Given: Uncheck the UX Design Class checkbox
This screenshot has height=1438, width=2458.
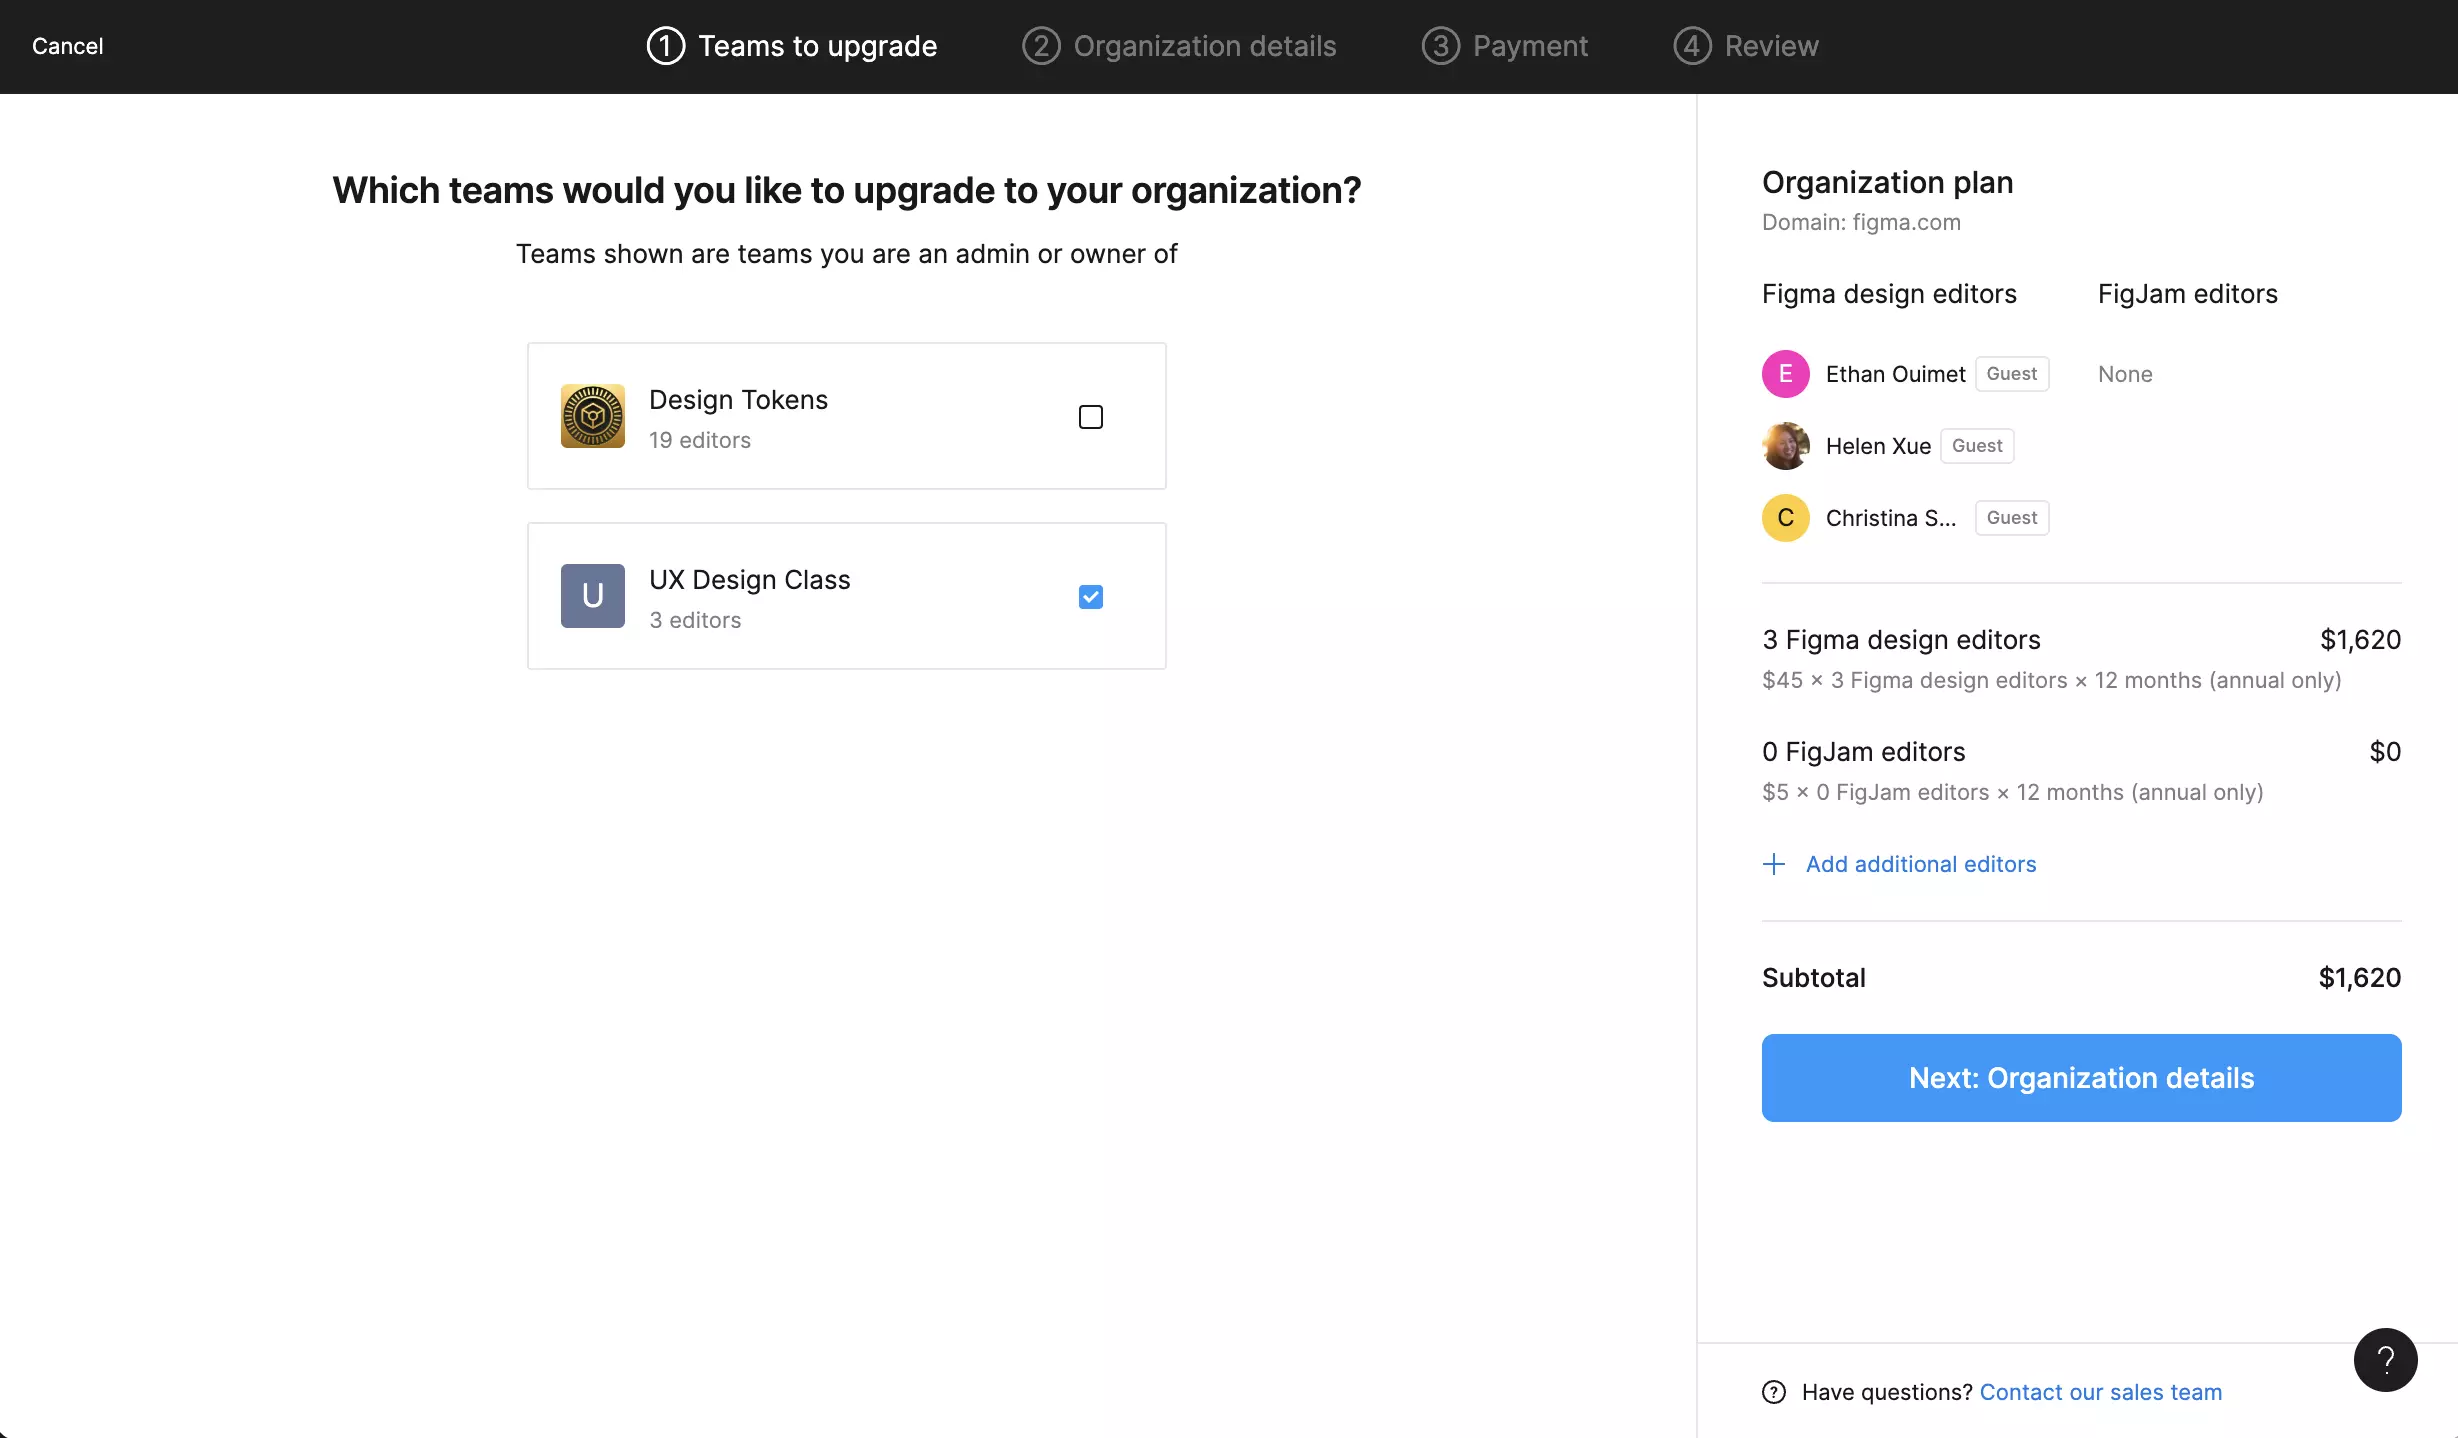Looking at the screenshot, I should (x=1091, y=597).
